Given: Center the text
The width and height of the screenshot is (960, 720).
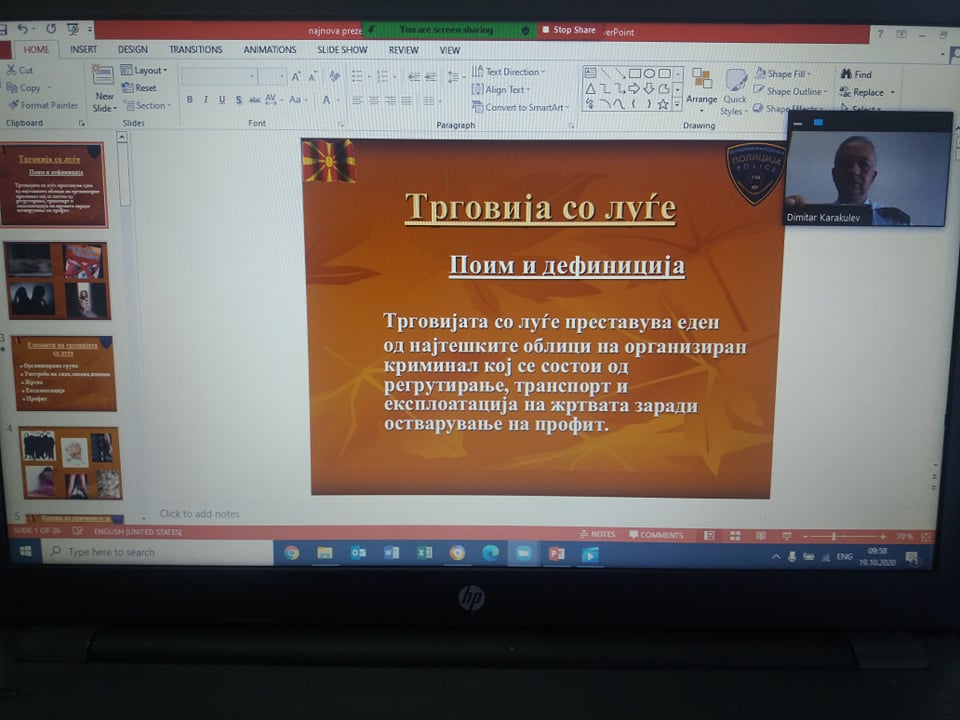Looking at the screenshot, I should click(374, 100).
